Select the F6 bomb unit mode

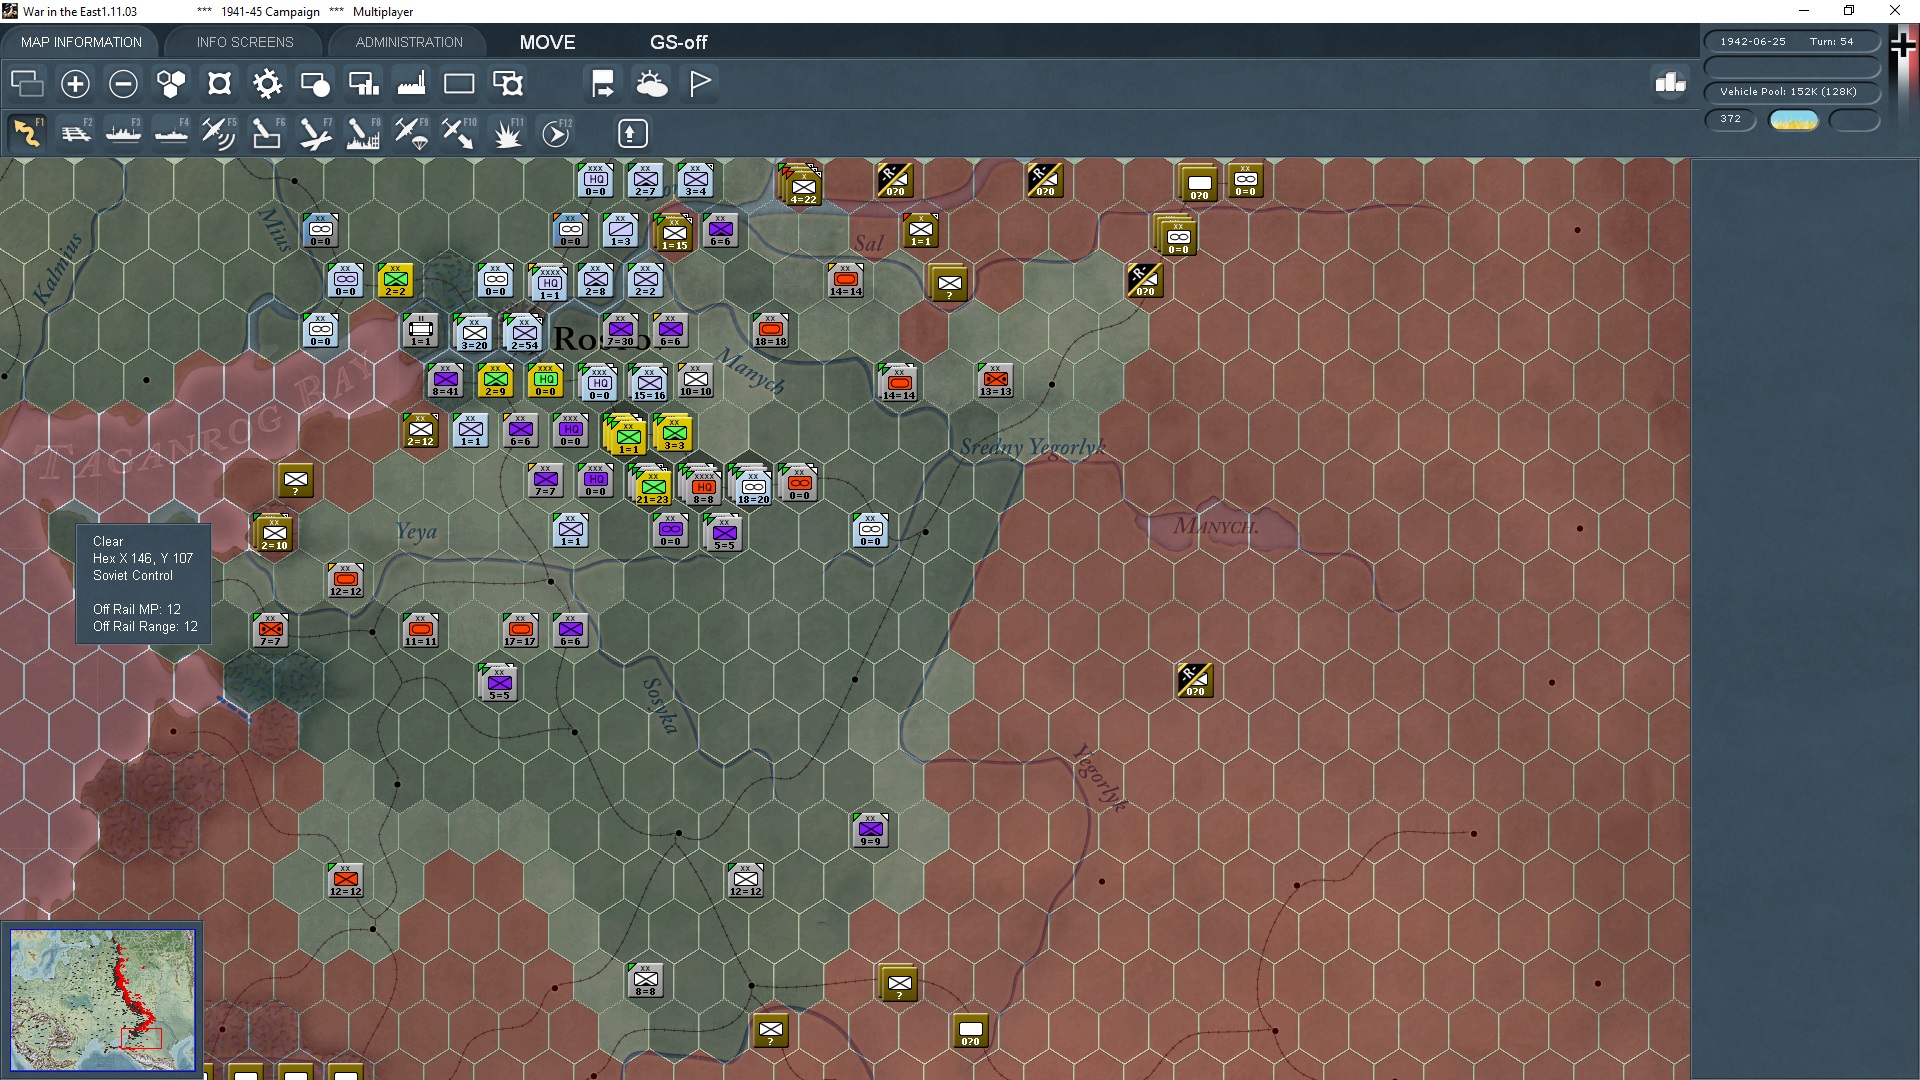pyautogui.click(x=267, y=133)
